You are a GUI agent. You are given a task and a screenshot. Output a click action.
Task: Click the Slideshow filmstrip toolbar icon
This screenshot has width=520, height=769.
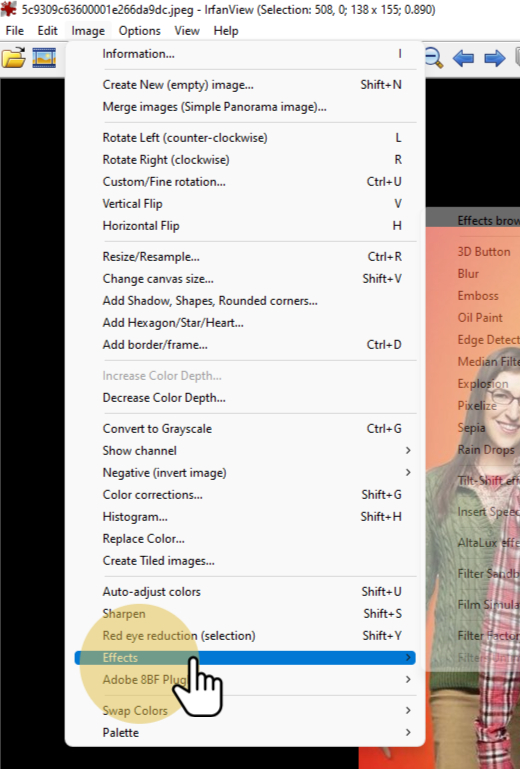[x=44, y=58]
